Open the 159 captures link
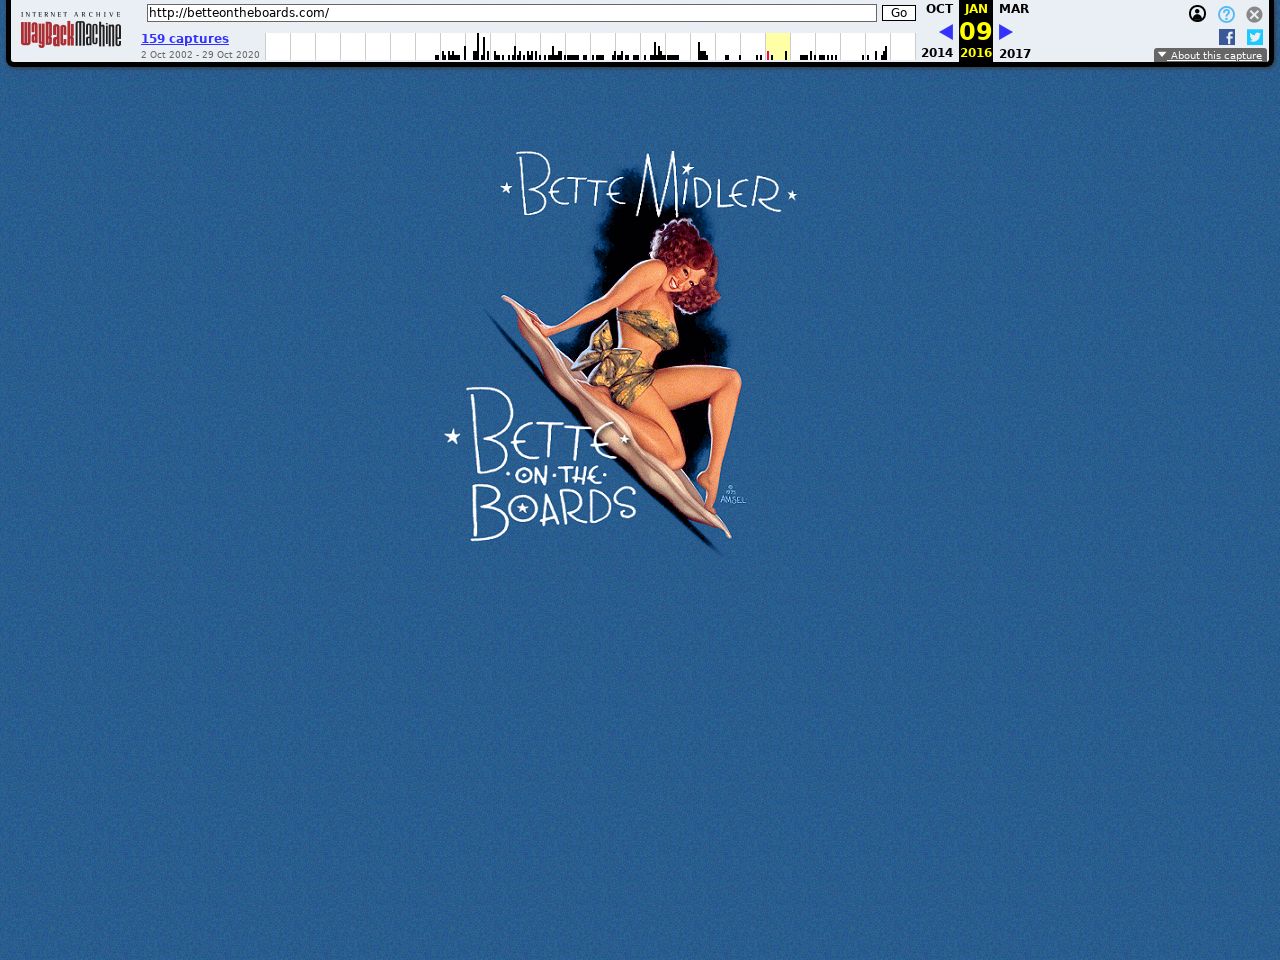This screenshot has height=960, width=1280. pos(185,39)
